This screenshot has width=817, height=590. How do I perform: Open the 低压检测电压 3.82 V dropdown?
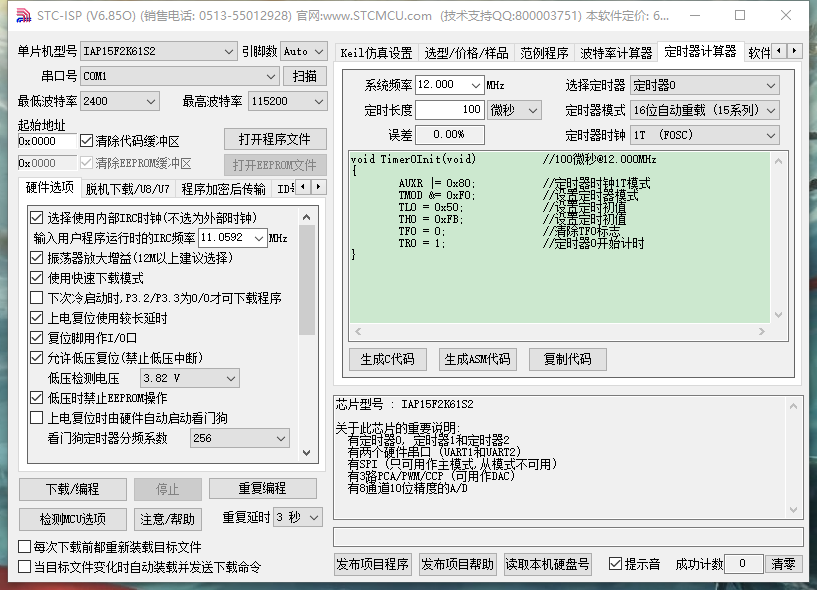tap(190, 378)
